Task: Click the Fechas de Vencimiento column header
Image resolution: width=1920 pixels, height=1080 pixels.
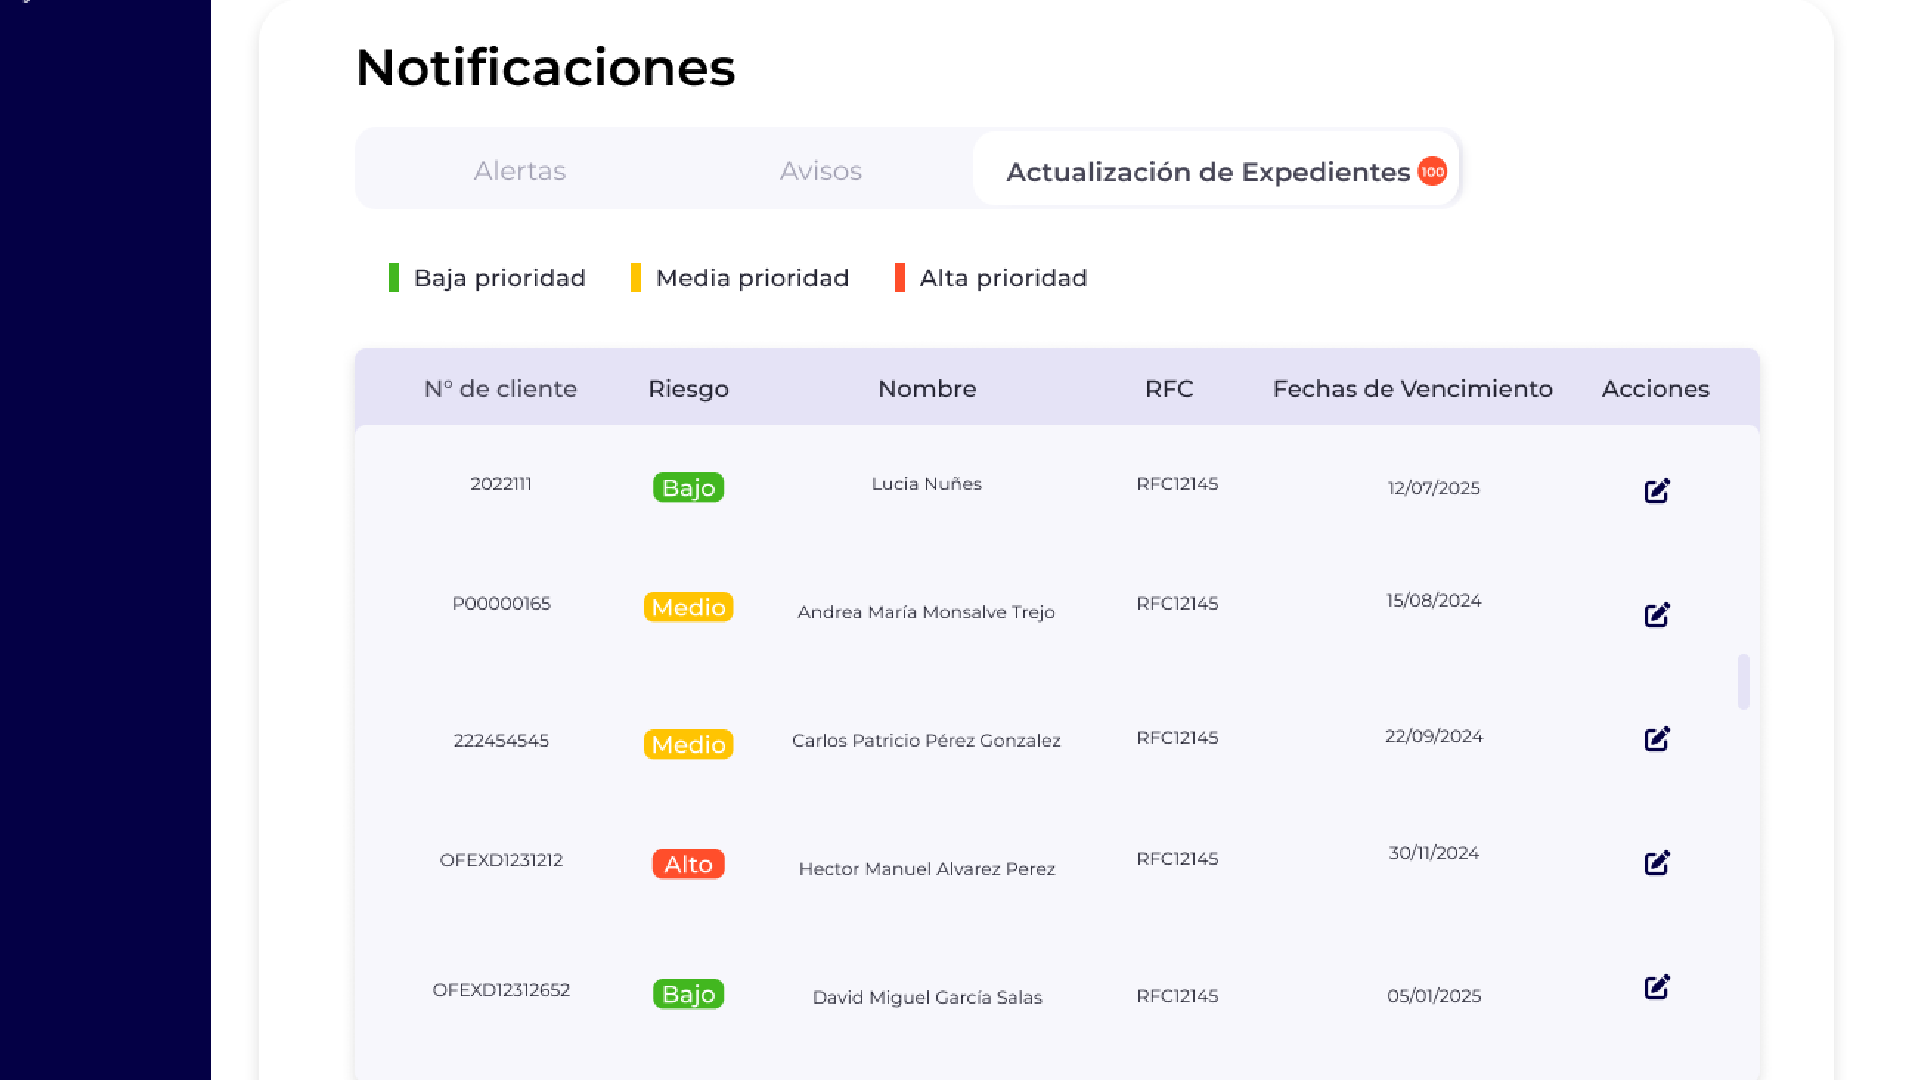Action: click(1412, 389)
